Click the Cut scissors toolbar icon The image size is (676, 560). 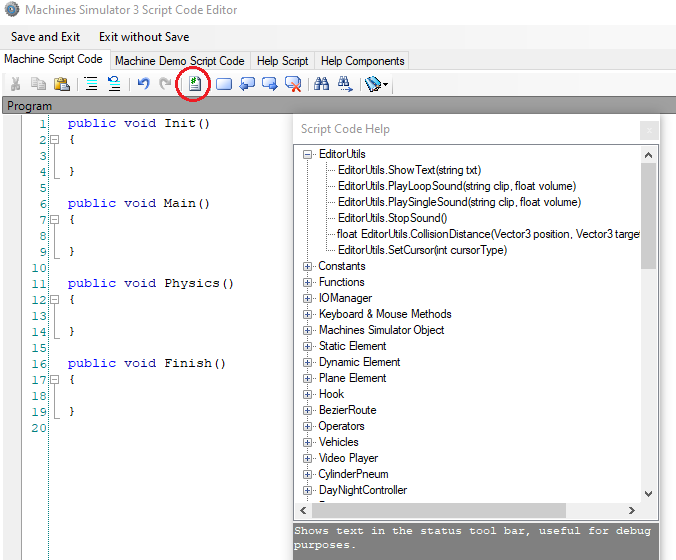click(16, 84)
